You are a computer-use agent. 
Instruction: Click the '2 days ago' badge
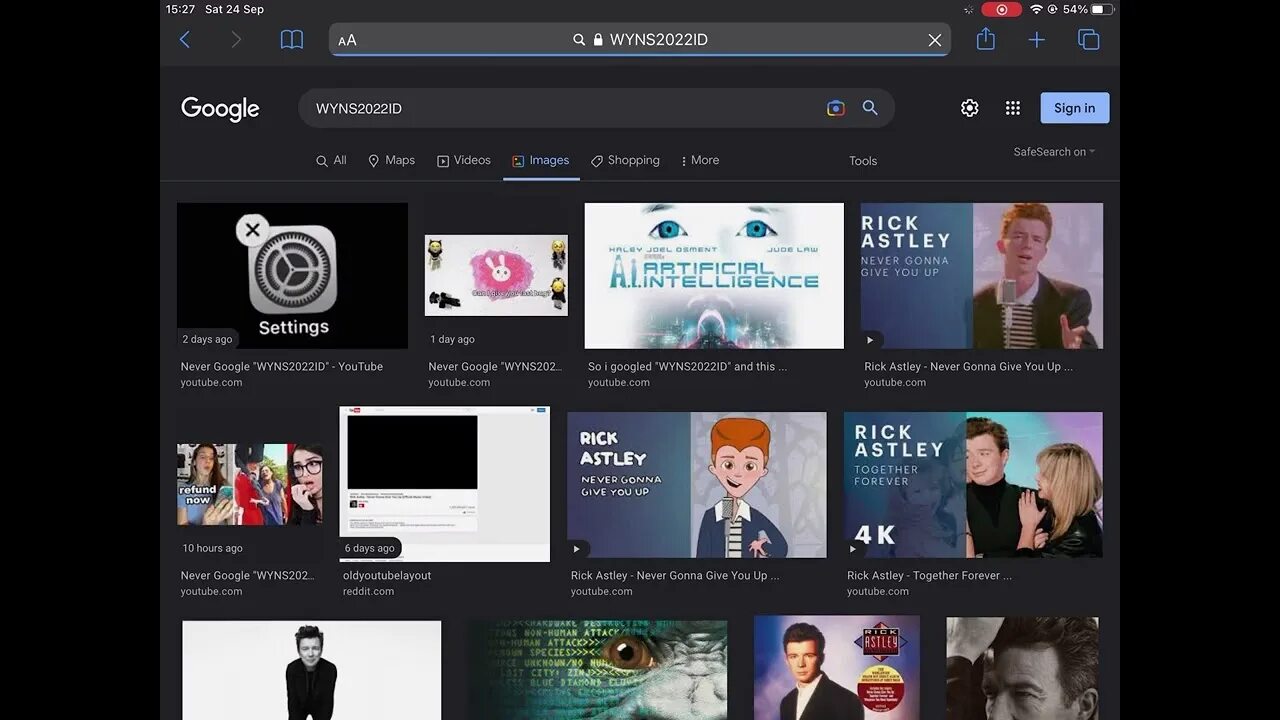207,339
